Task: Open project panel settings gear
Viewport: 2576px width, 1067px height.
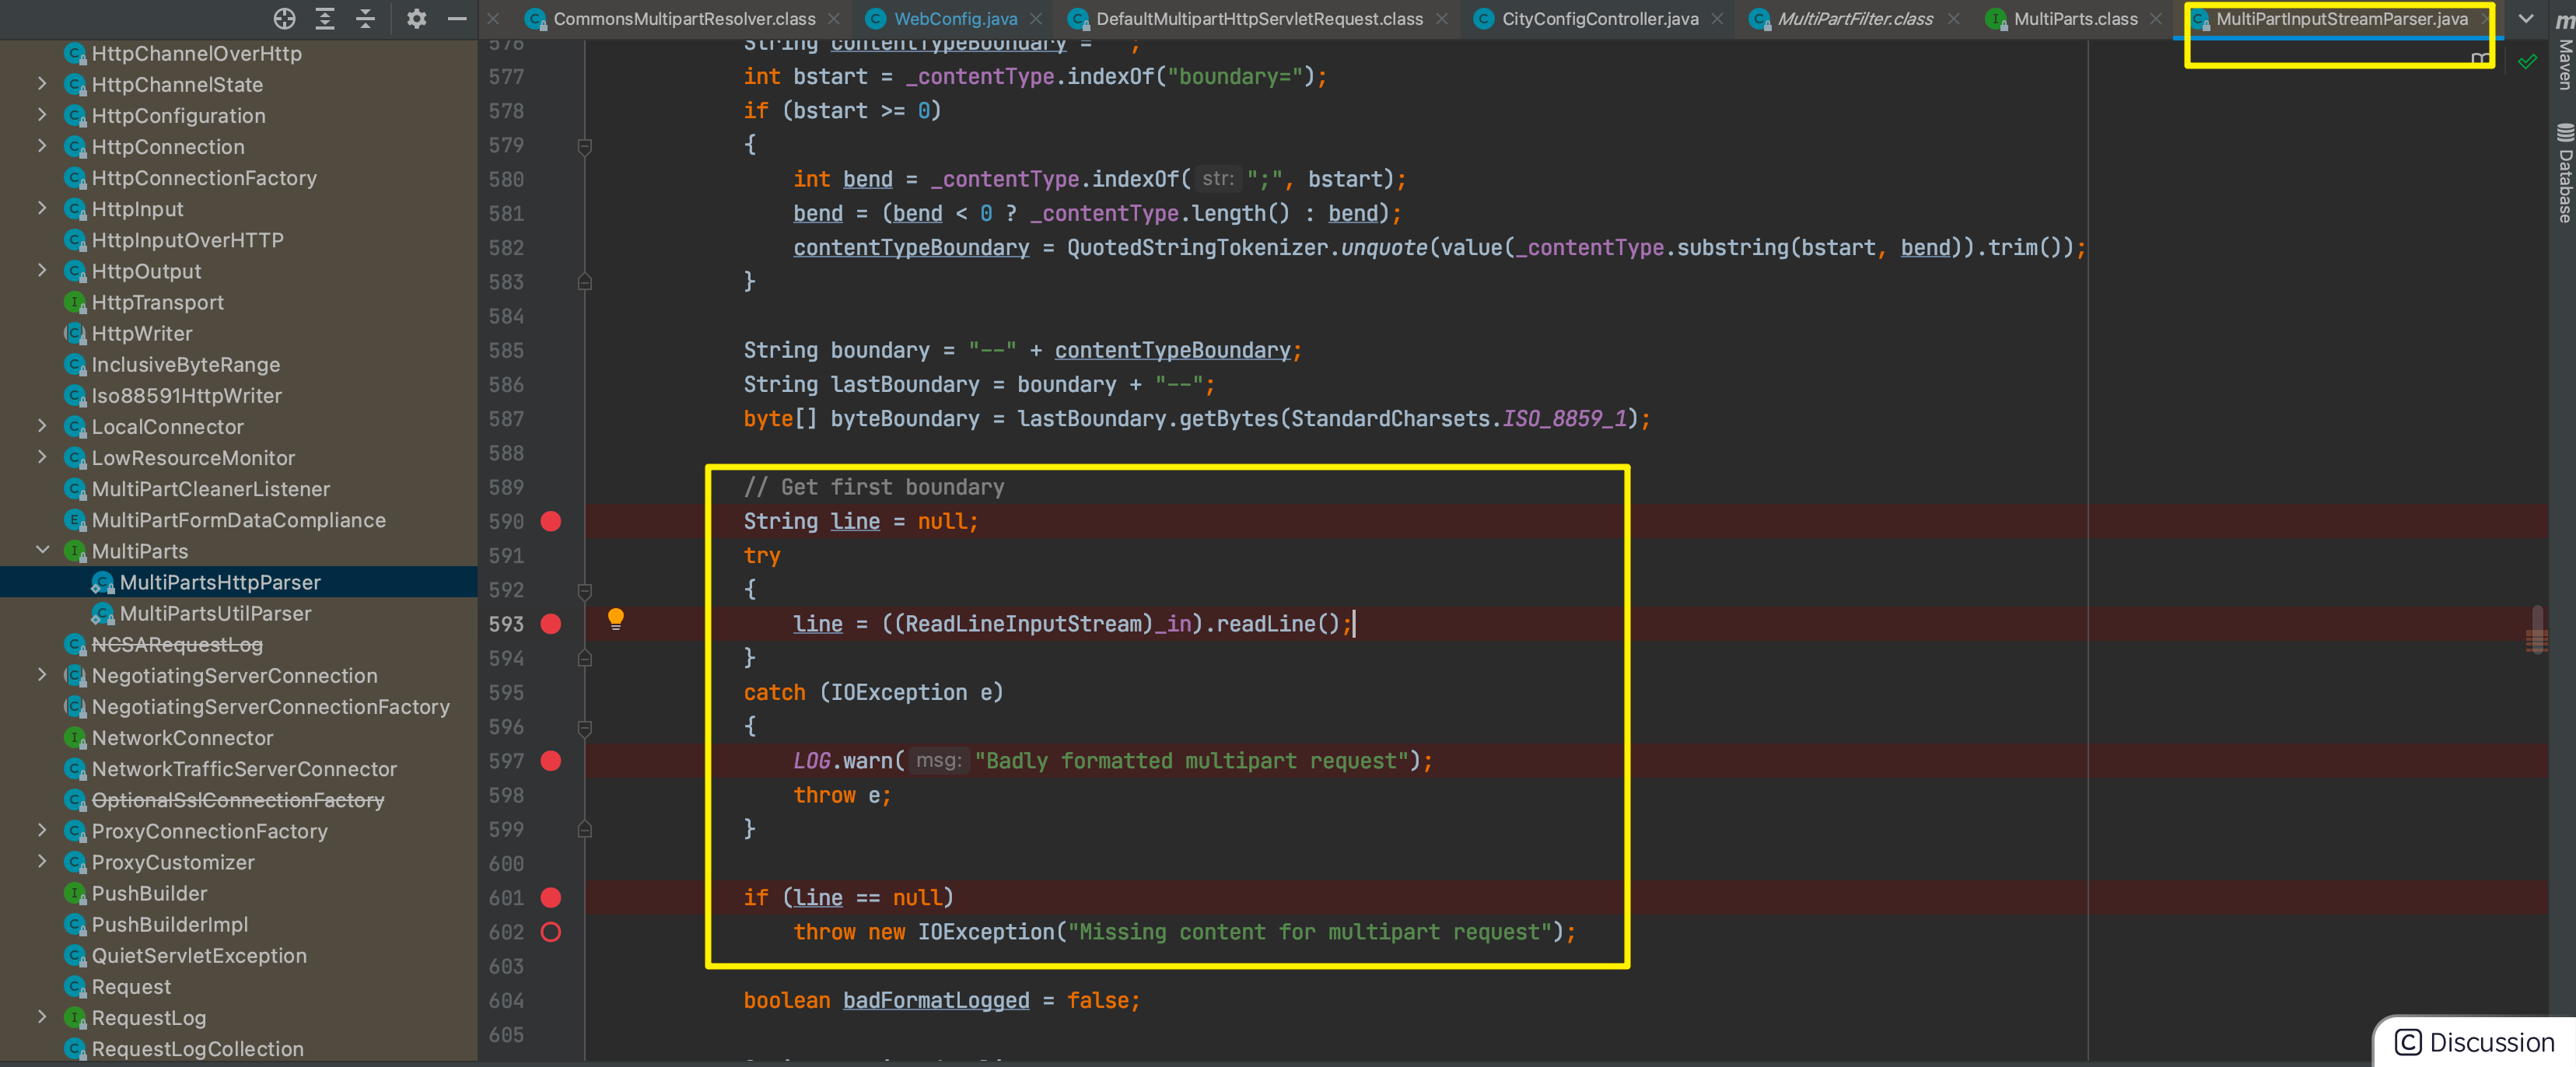Action: click(x=417, y=18)
